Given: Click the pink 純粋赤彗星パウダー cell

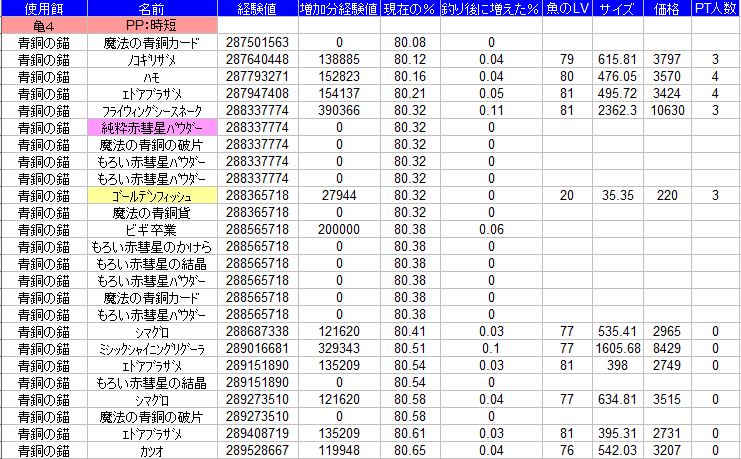Looking at the screenshot, I should [151, 128].
